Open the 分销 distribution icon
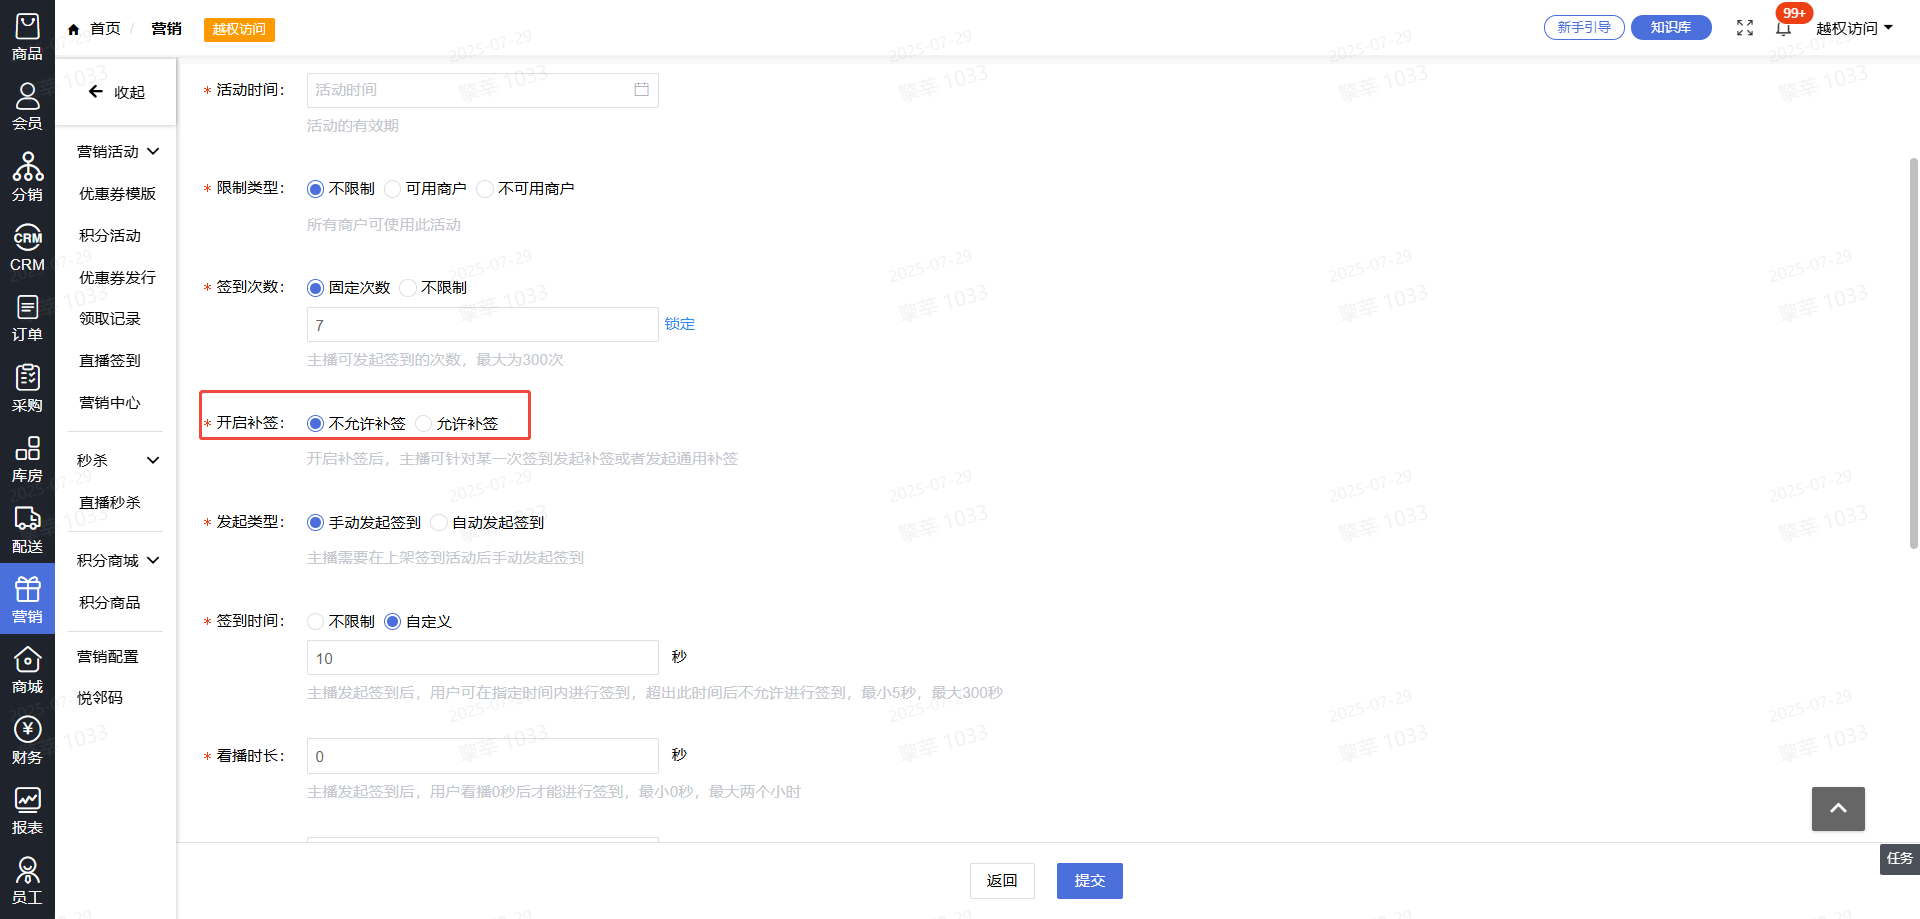Image resolution: width=1920 pixels, height=919 pixels. 27,176
